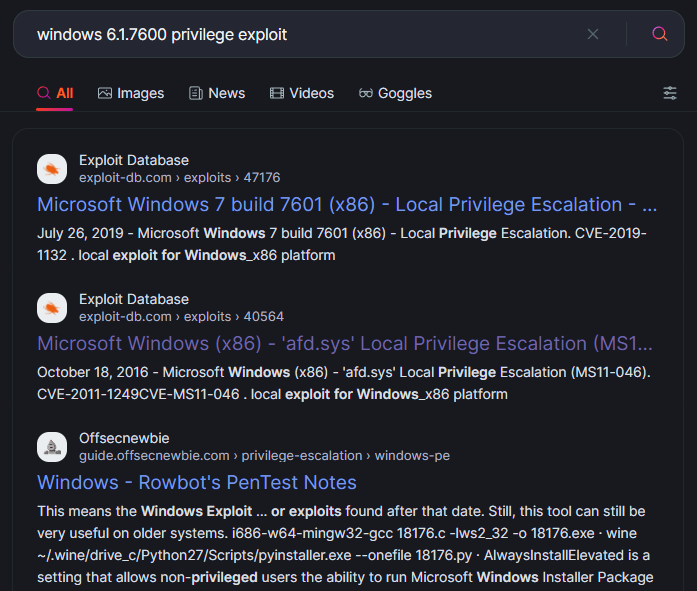Focus the search box containing windows 6.1.7600
Image resolution: width=697 pixels, height=591 pixels.
(307, 34)
